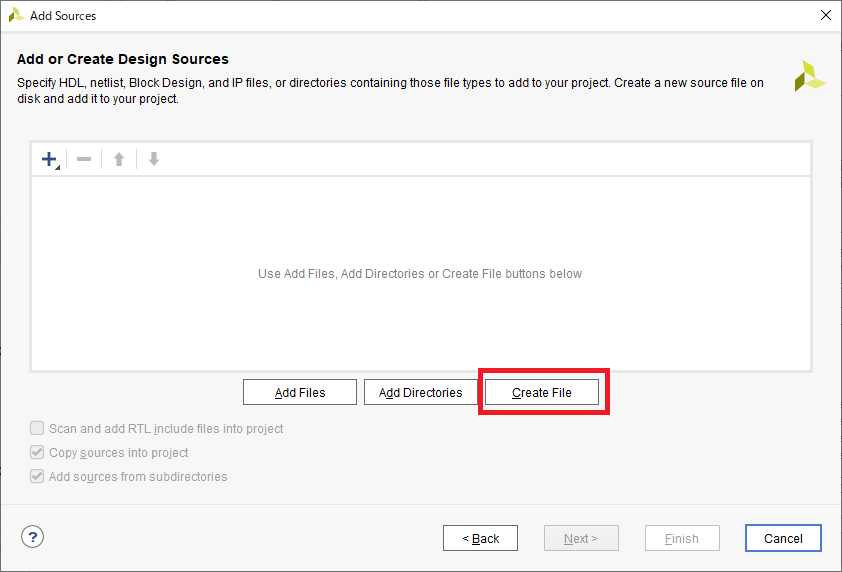This screenshot has width=842, height=572.
Task: Toggle Copy sources into project checkbox
Action: (x=37, y=452)
